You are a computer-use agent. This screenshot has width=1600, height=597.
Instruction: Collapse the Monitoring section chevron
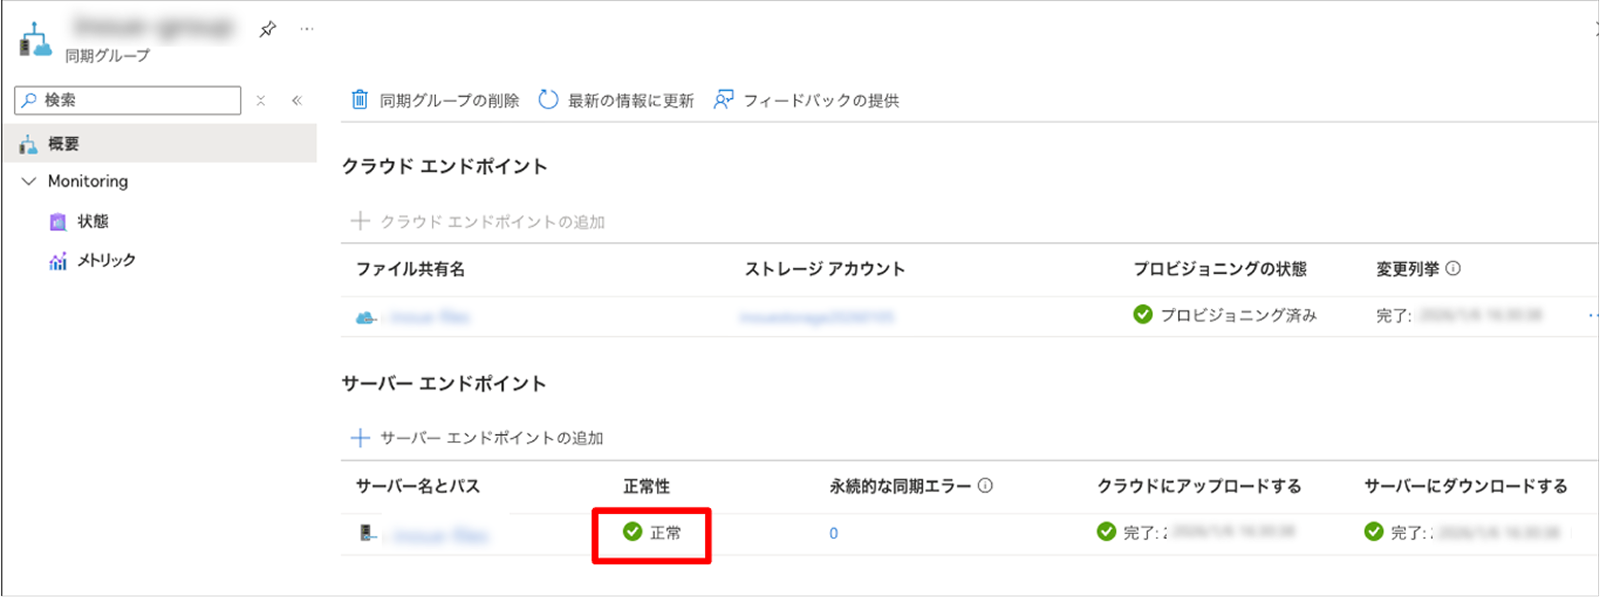click(x=29, y=181)
